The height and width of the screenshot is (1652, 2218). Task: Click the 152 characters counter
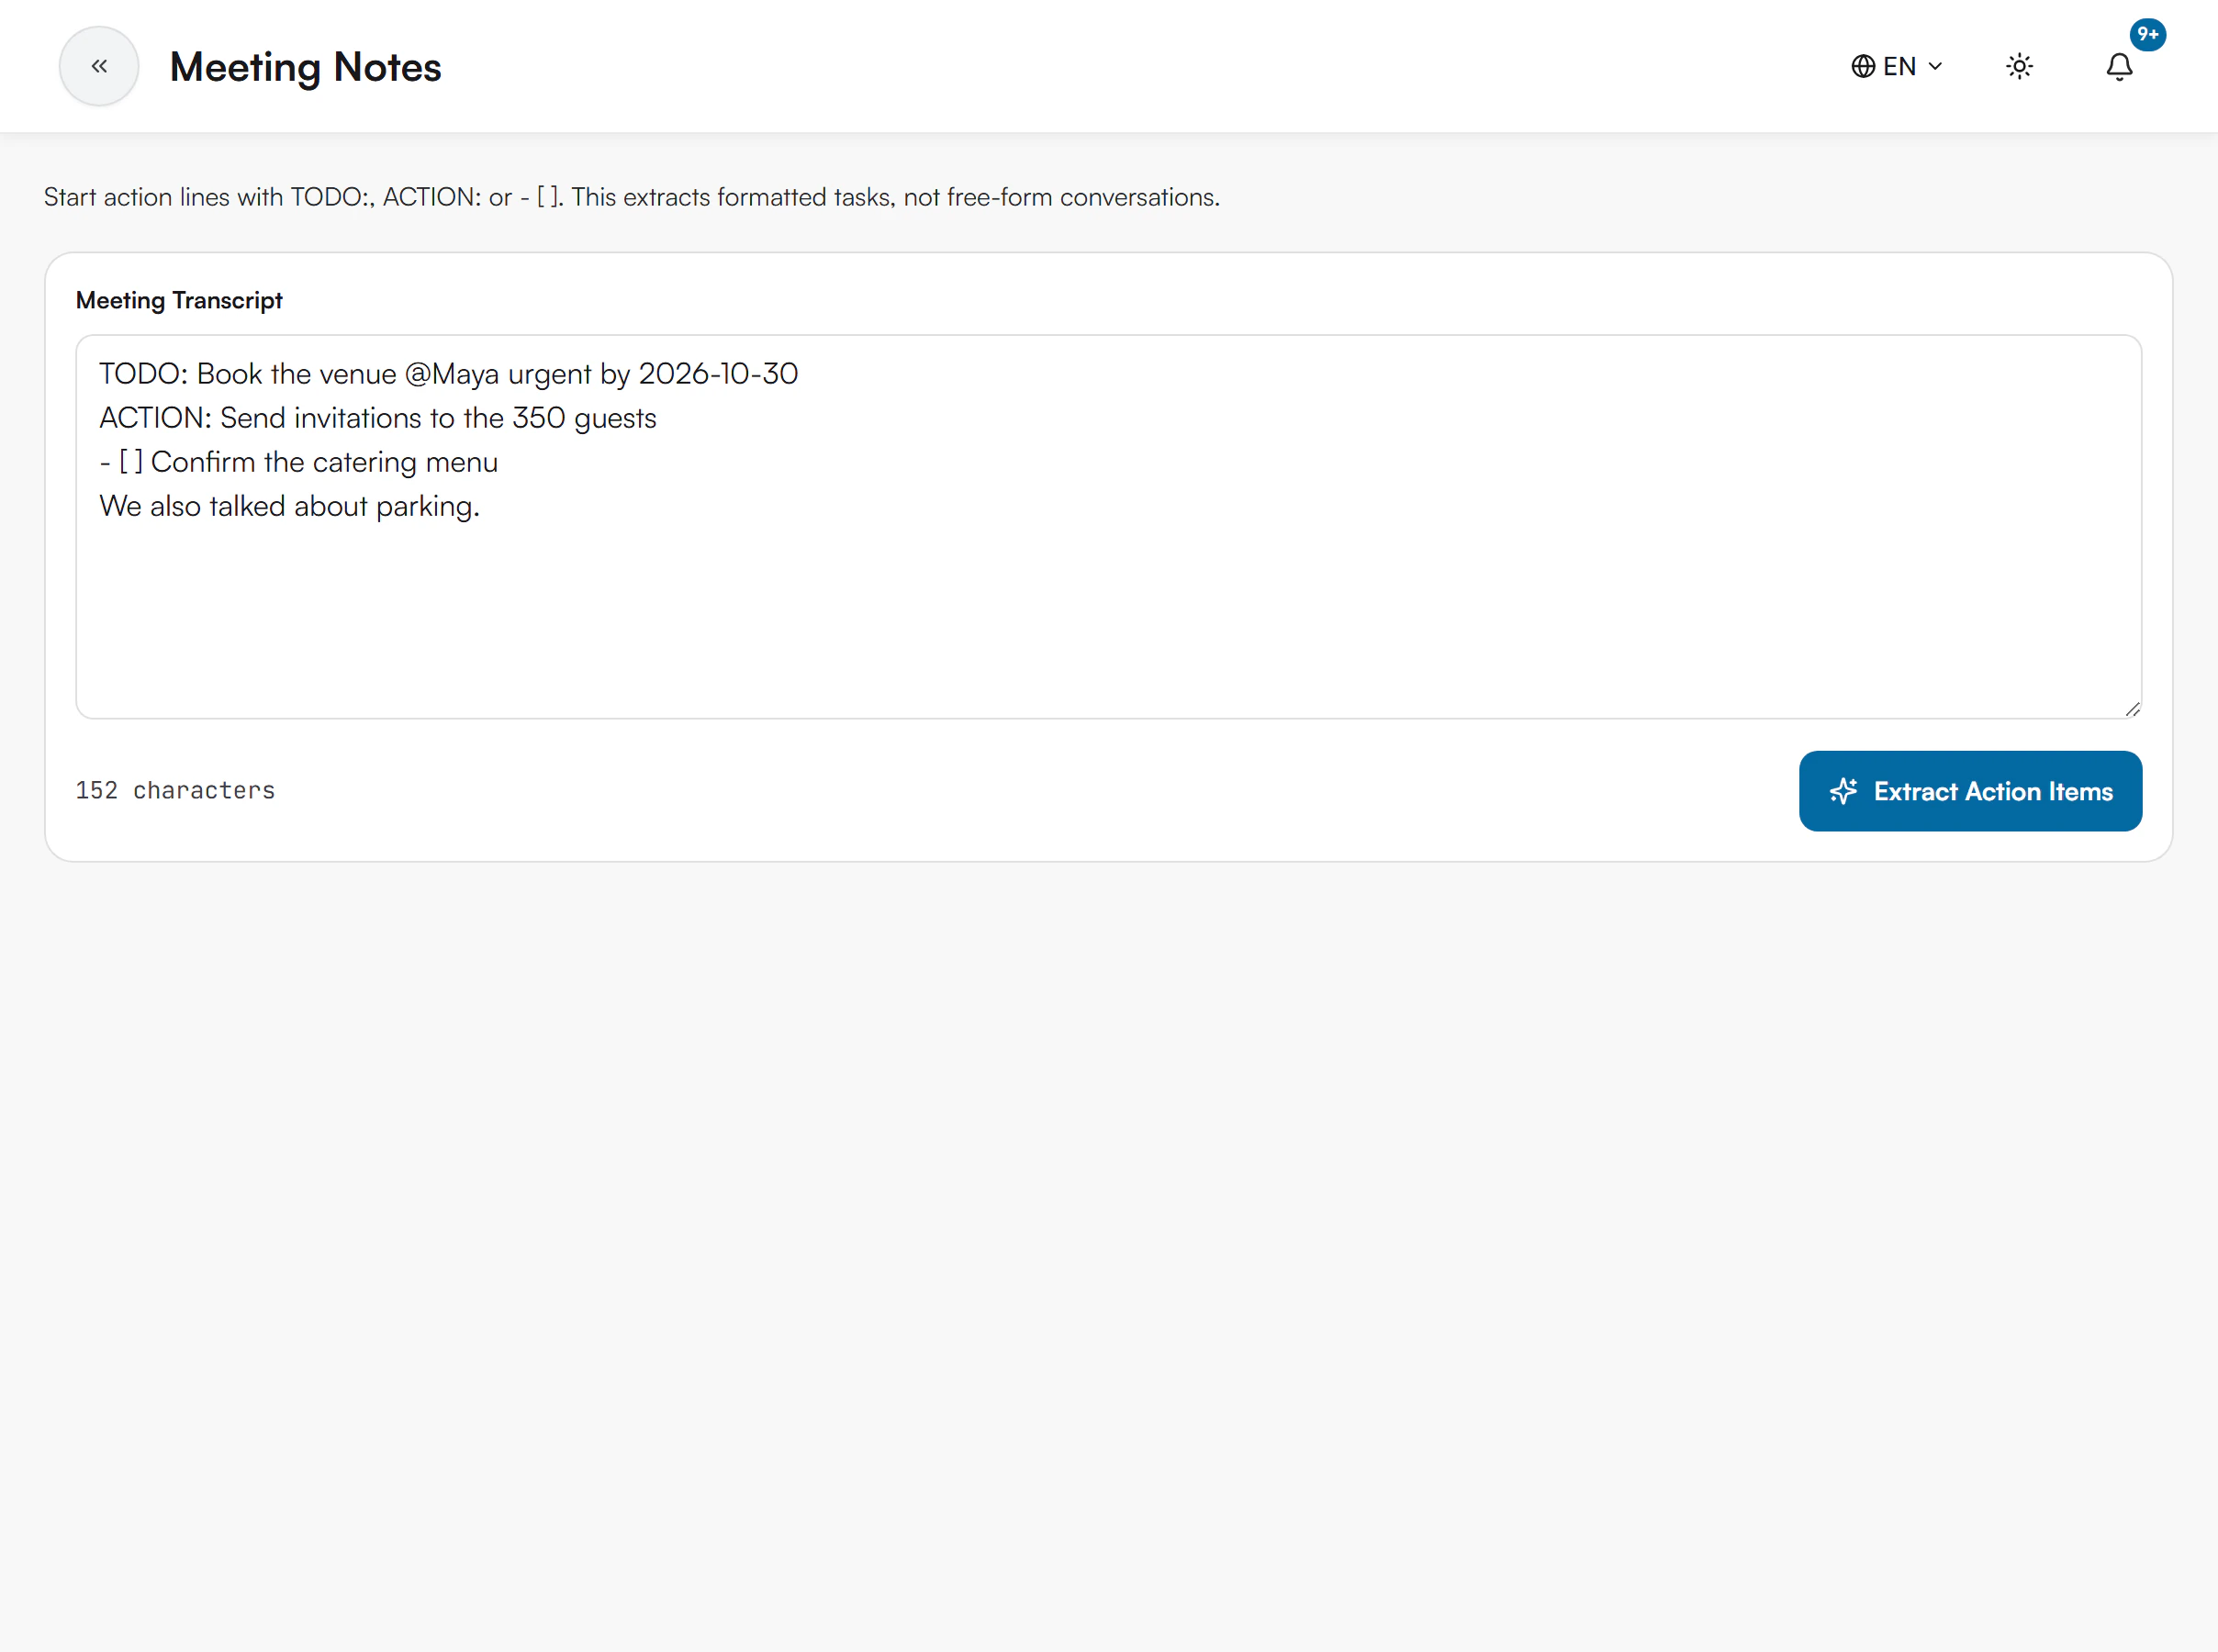pos(175,791)
